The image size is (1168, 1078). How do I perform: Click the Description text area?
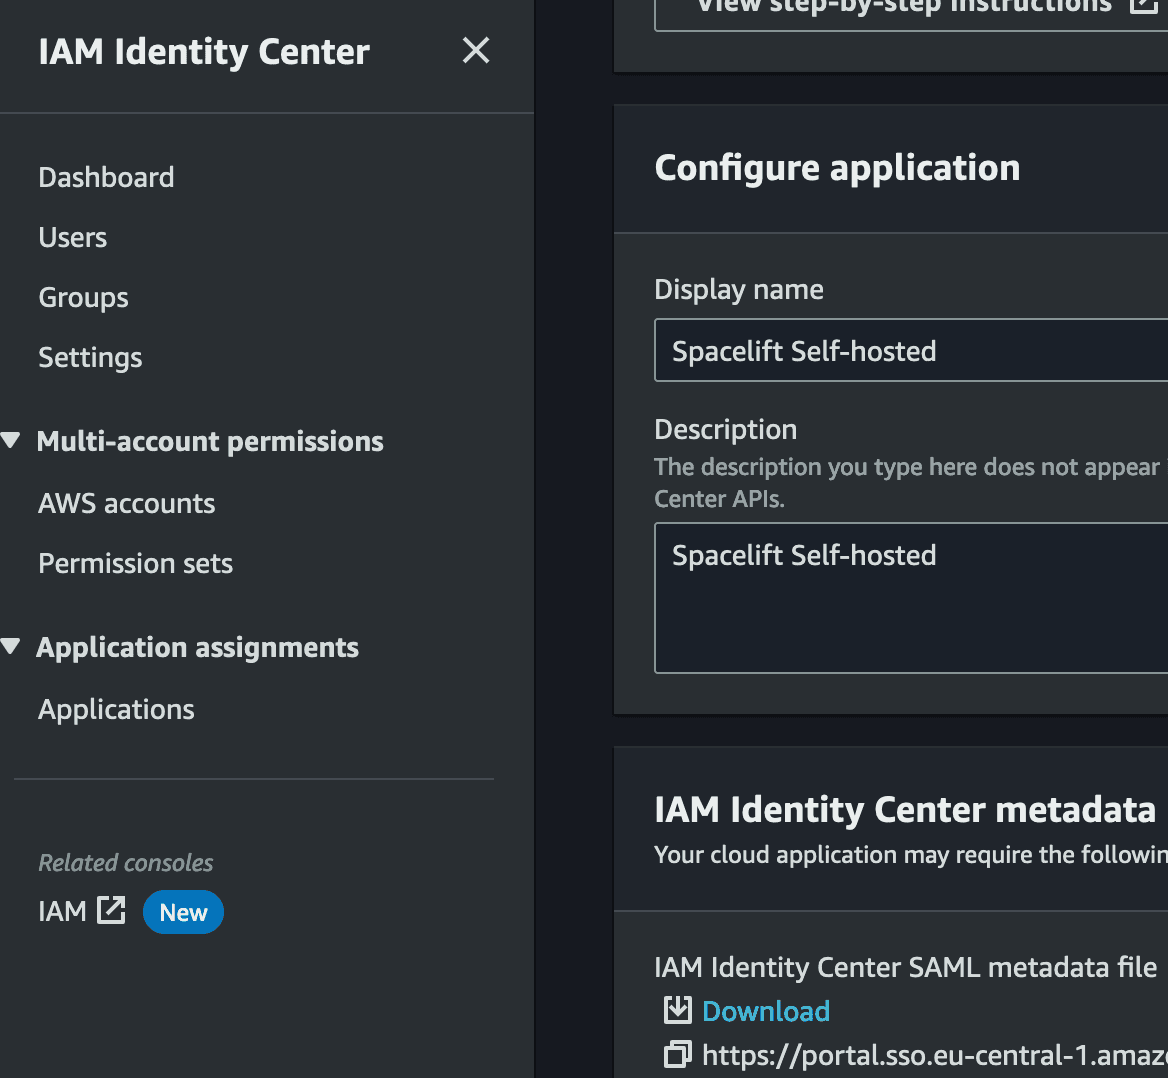pyautogui.click(x=911, y=598)
